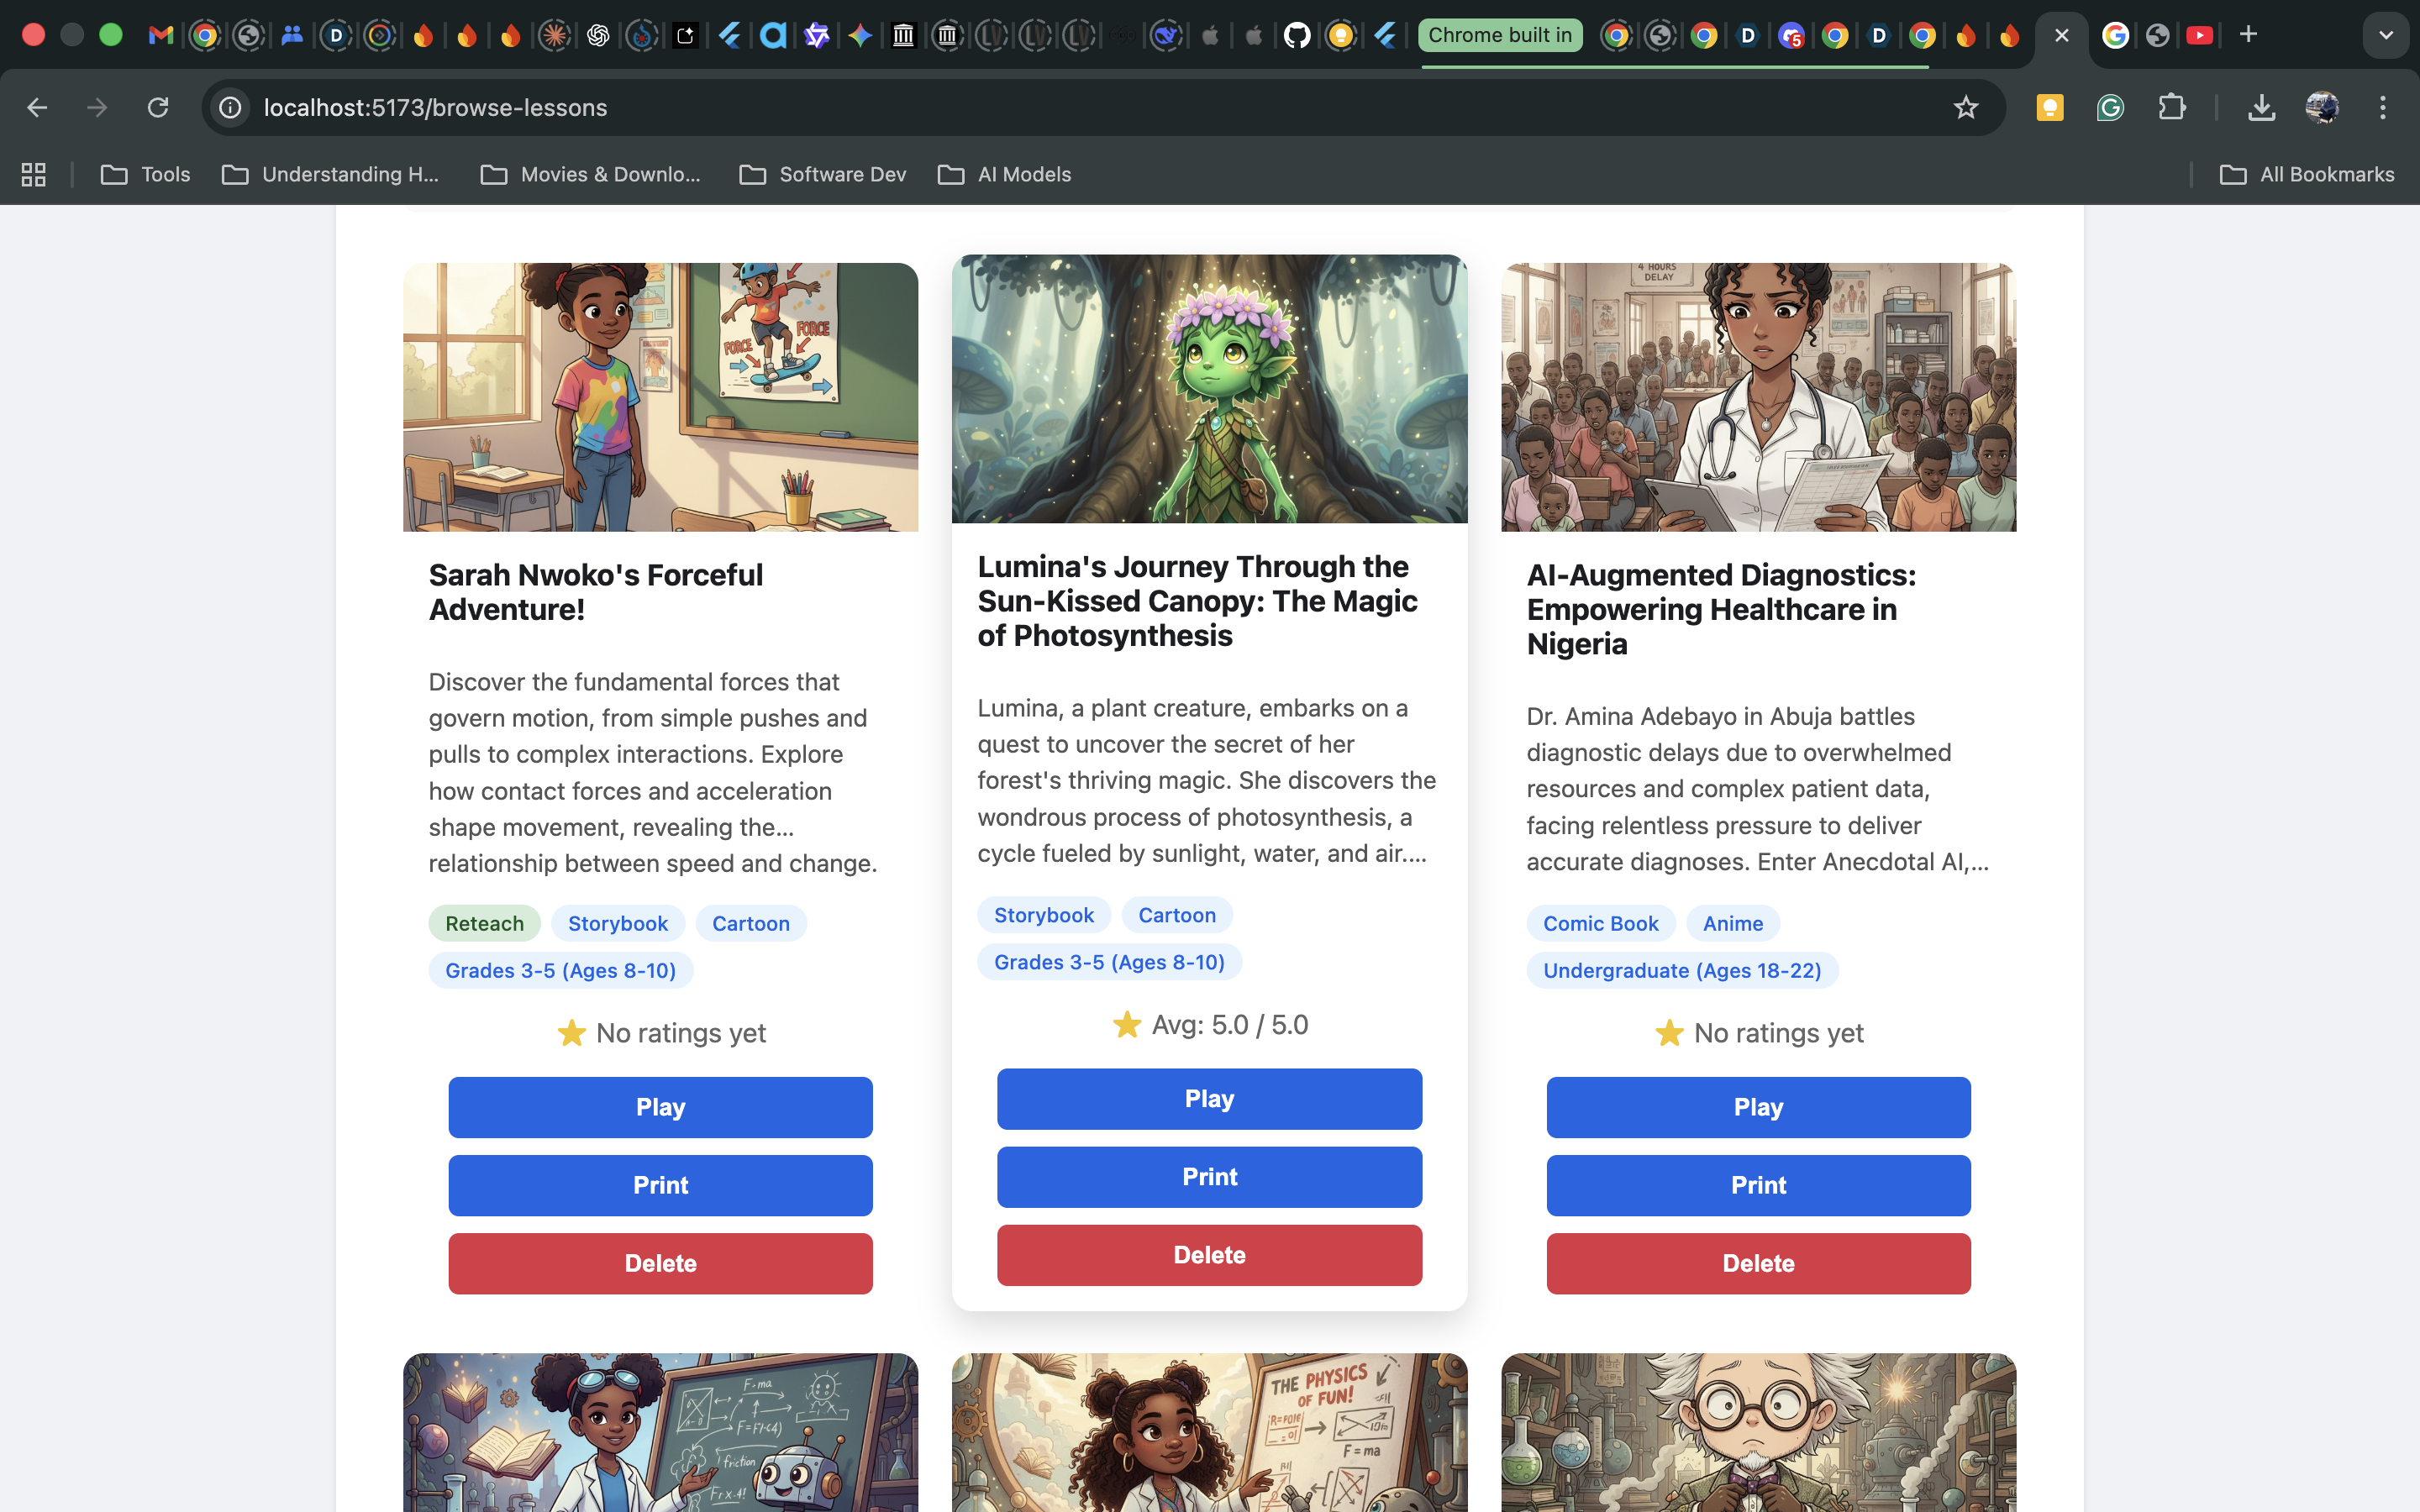Click the Grammarly extension icon
Screen dimensions: 2420x1512
tap(2110, 107)
